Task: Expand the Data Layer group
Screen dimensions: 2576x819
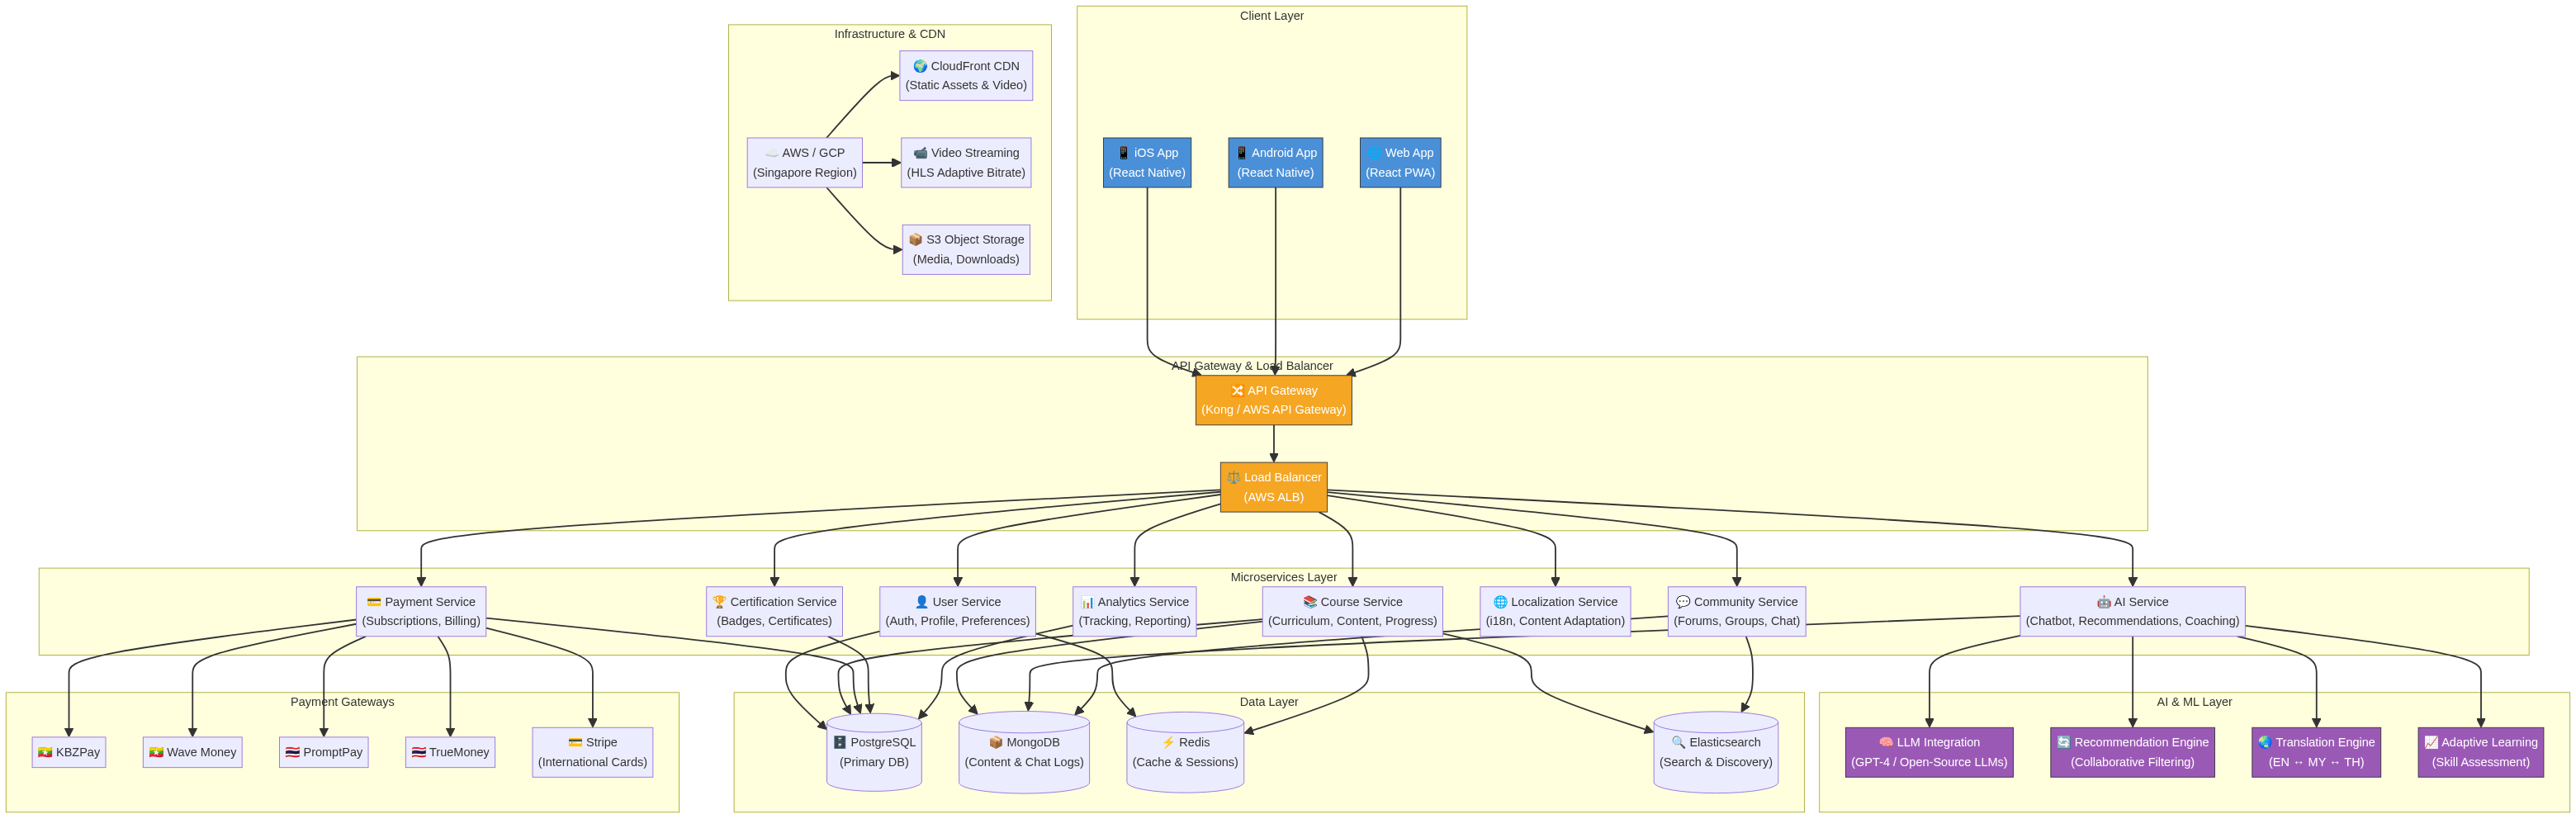Action: coord(1268,701)
